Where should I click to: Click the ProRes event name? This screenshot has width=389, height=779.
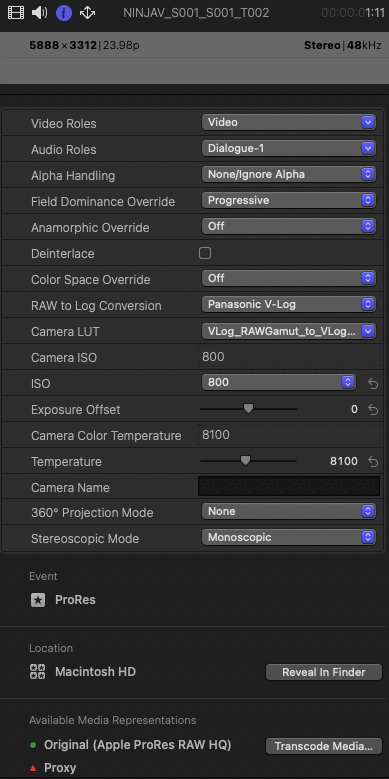[75, 600]
